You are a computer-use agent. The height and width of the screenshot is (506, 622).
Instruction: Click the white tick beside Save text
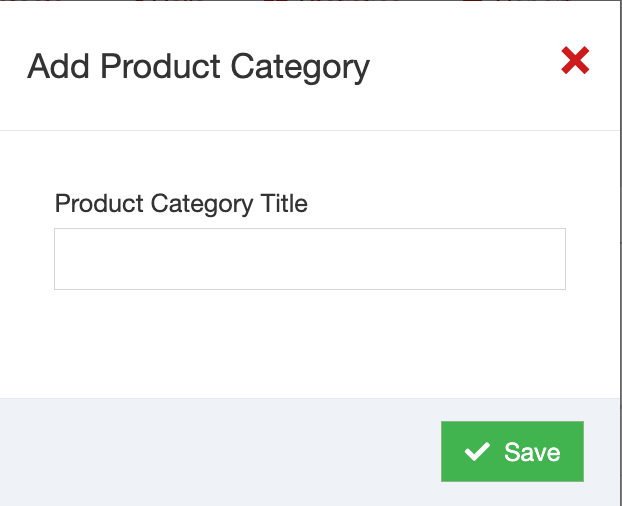click(477, 452)
